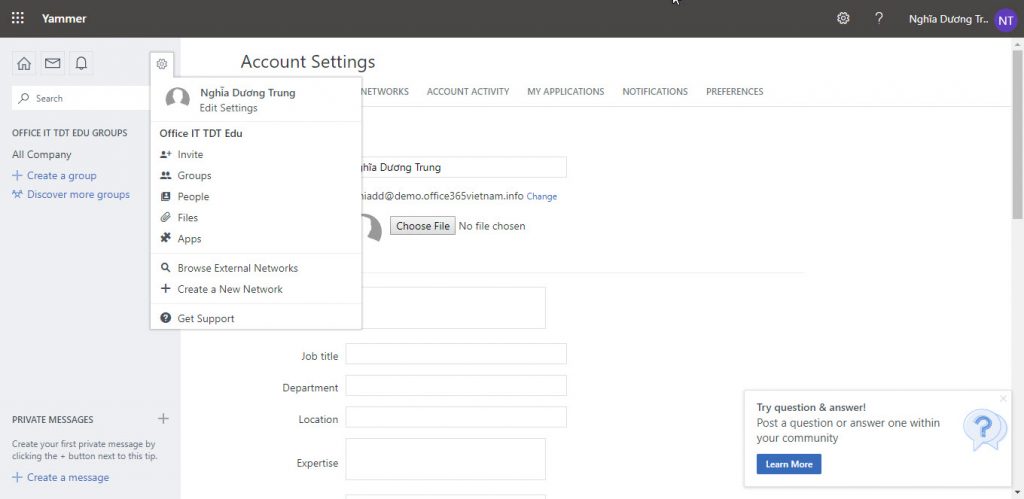Viewport: 1024px width, 499px height.
Task: Switch to the Account Activity tab
Action: tap(468, 91)
